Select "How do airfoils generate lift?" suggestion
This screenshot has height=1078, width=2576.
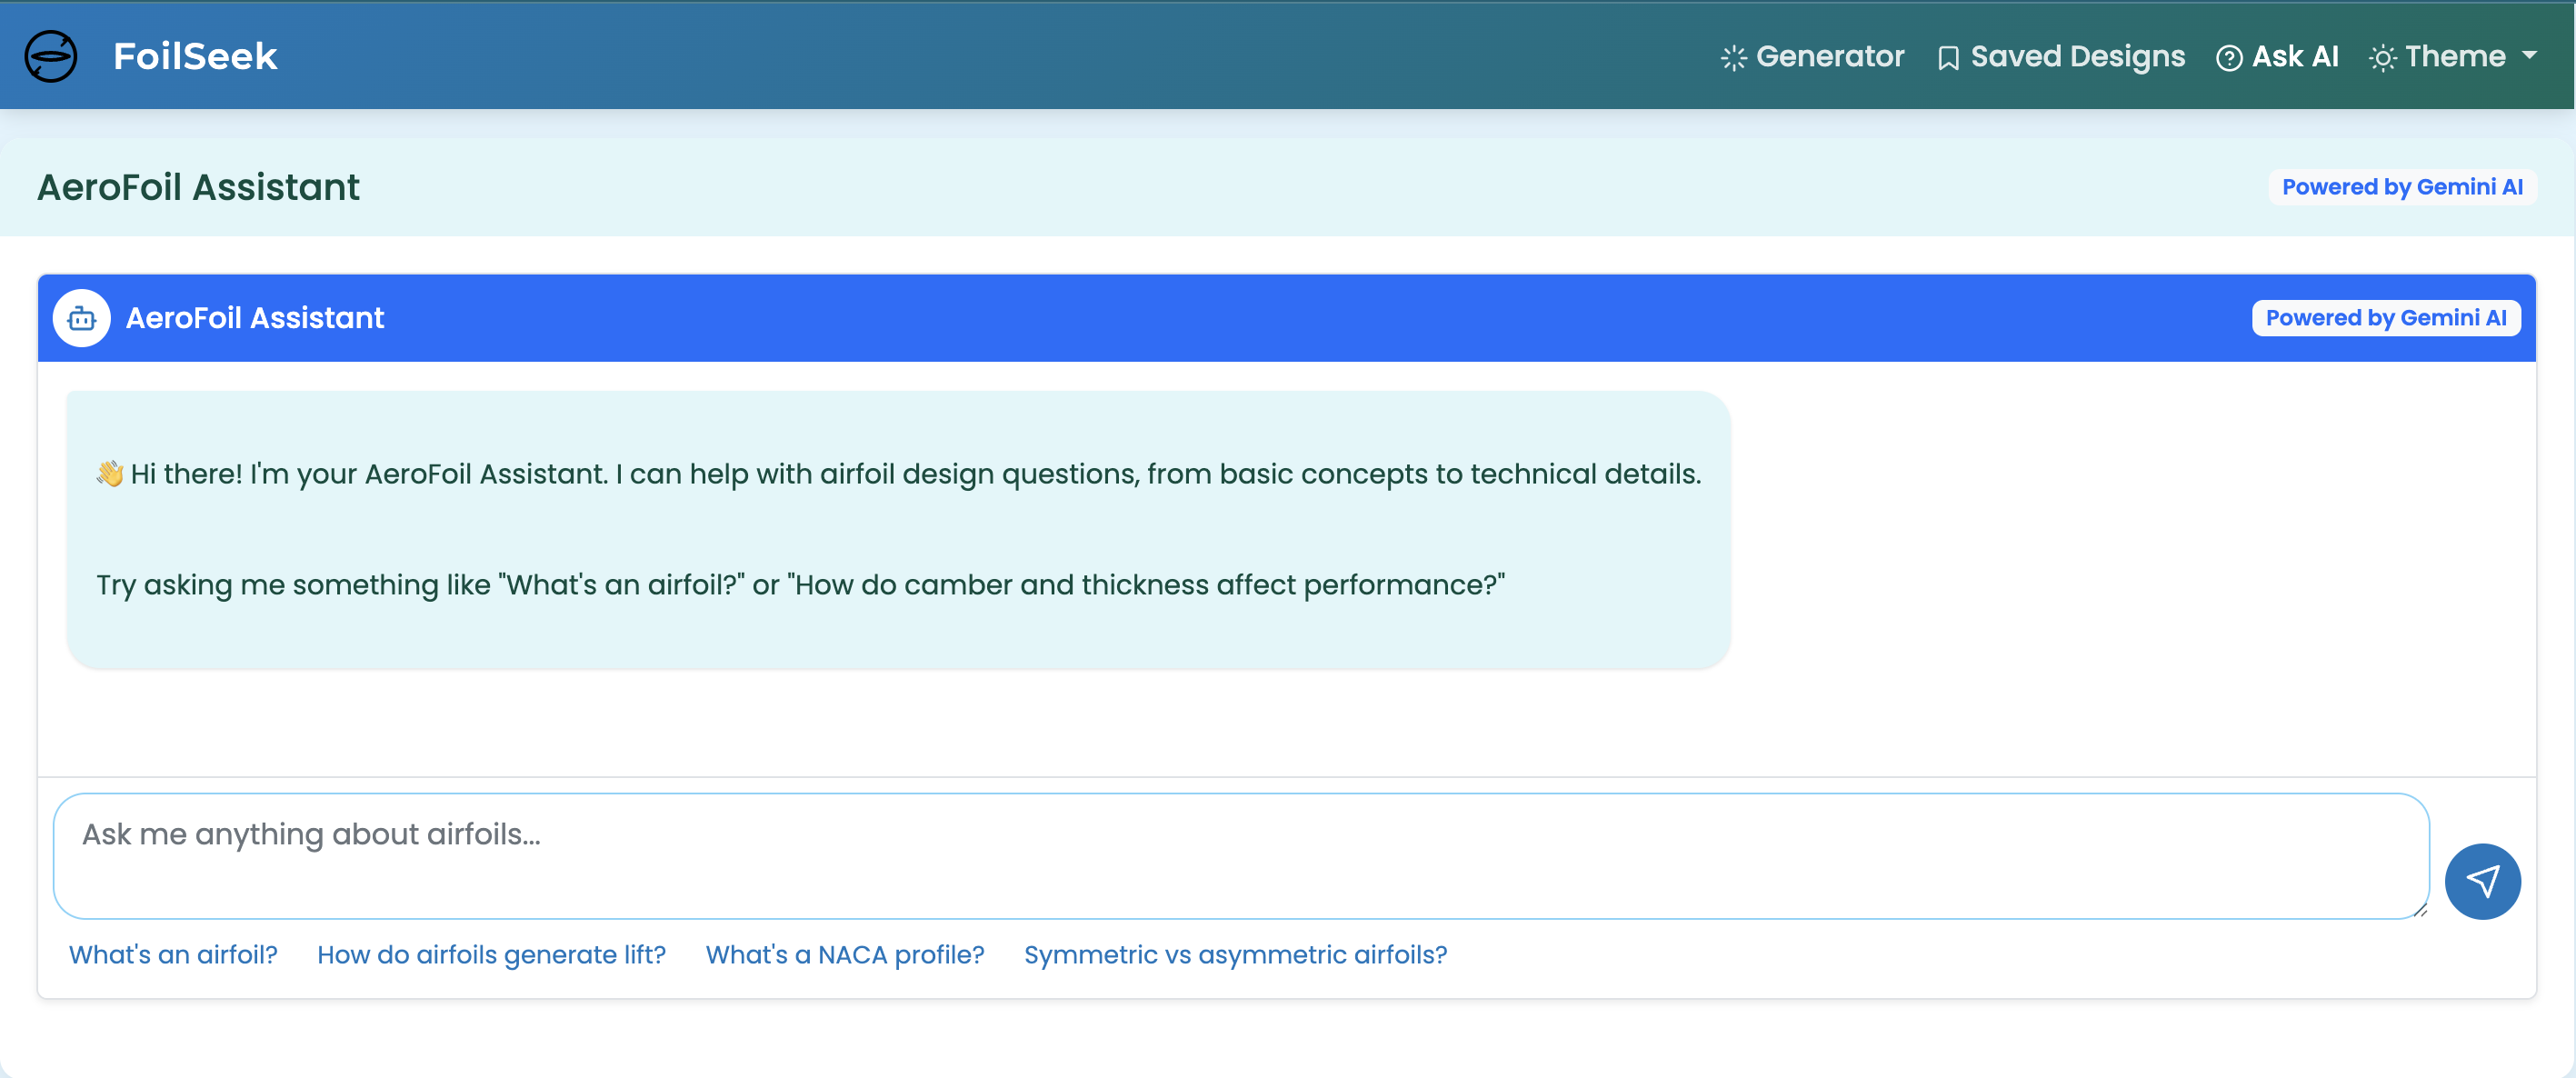[x=491, y=954]
